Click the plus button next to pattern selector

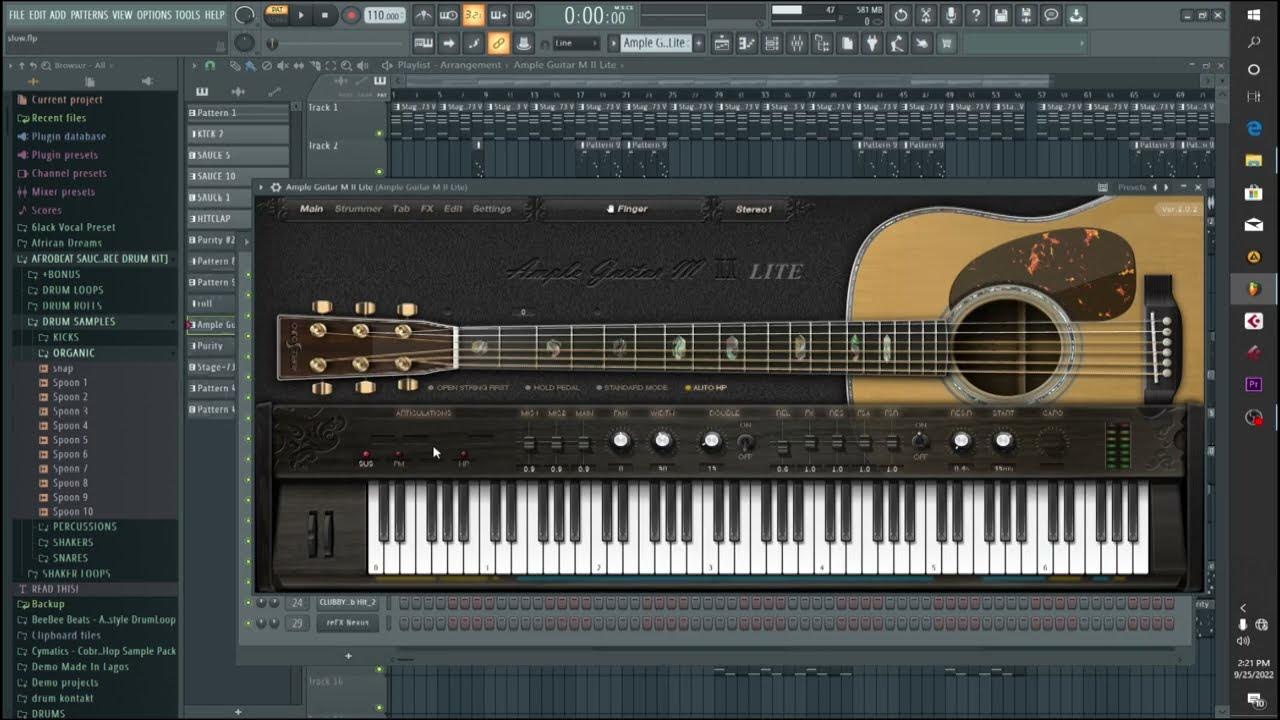pyautogui.click(x=699, y=43)
